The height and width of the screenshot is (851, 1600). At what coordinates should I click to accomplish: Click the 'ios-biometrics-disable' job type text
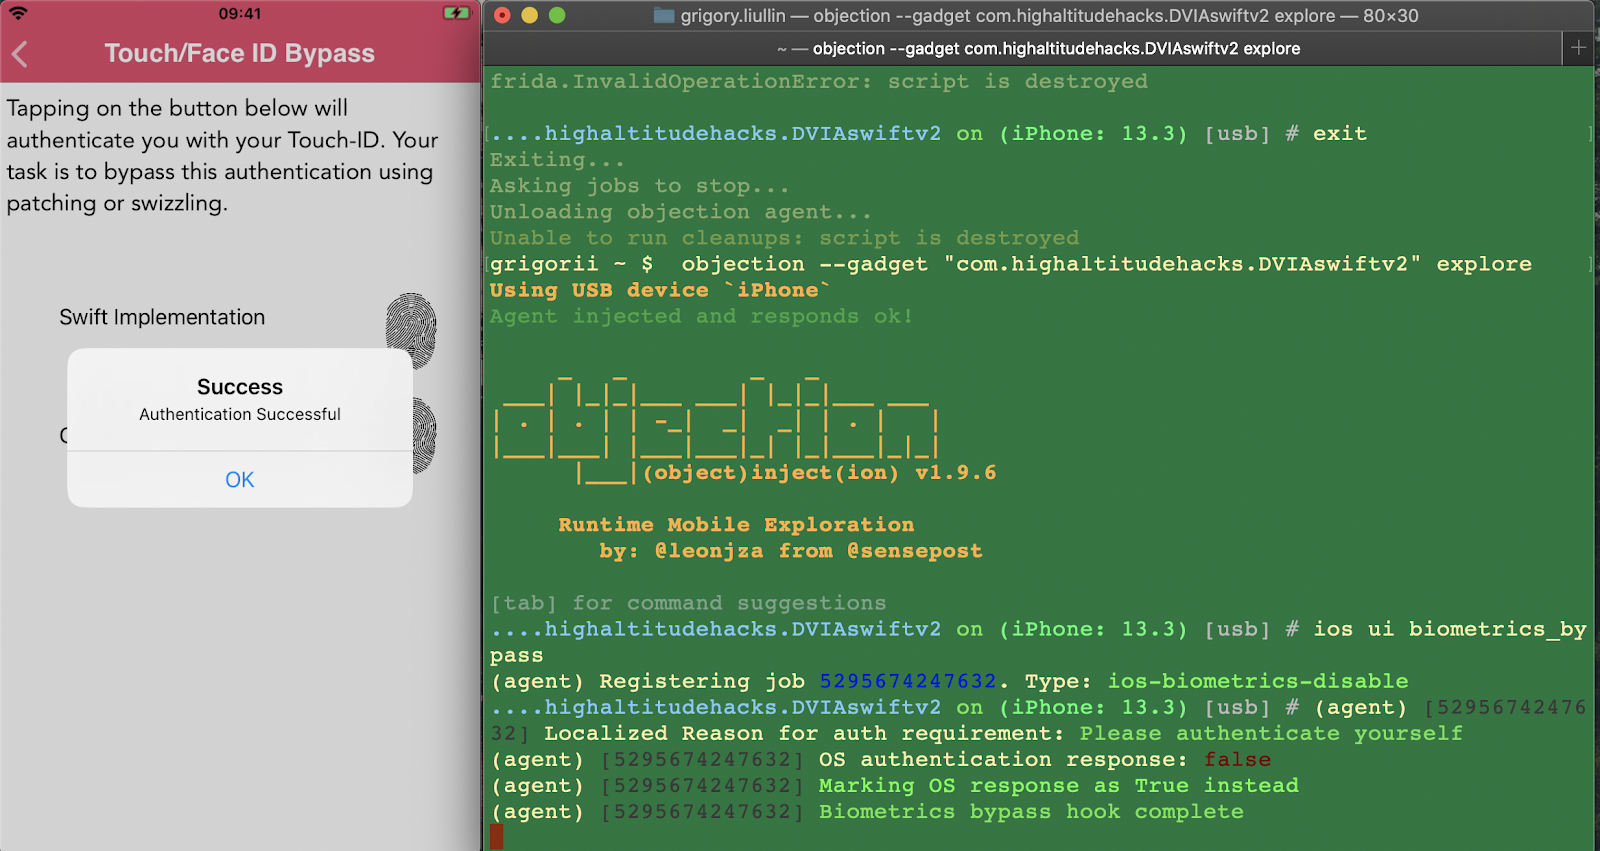tap(1258, 681)
